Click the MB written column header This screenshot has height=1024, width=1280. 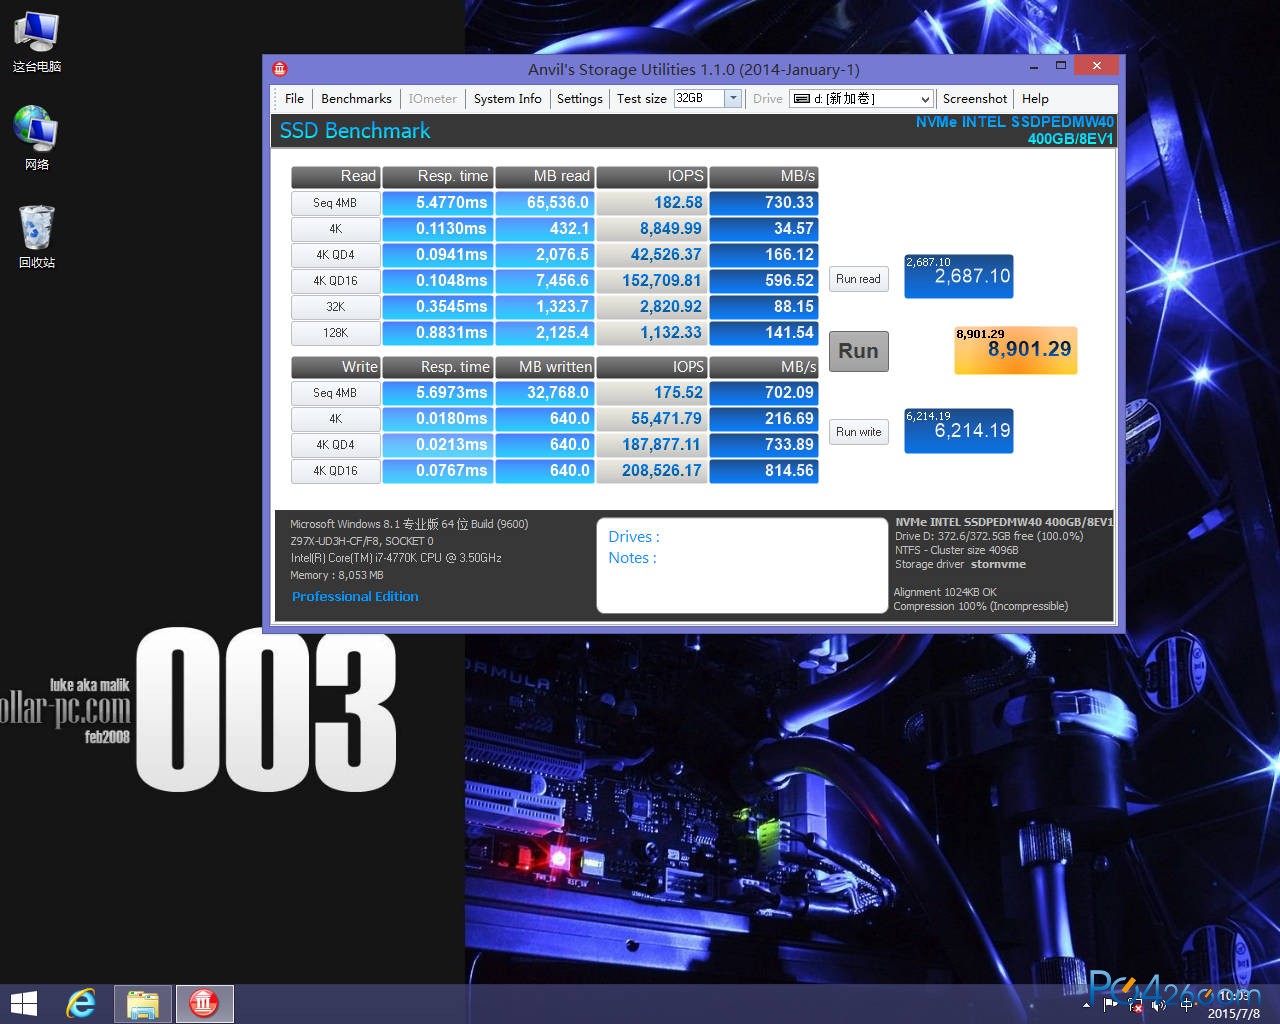click(545, 367)
